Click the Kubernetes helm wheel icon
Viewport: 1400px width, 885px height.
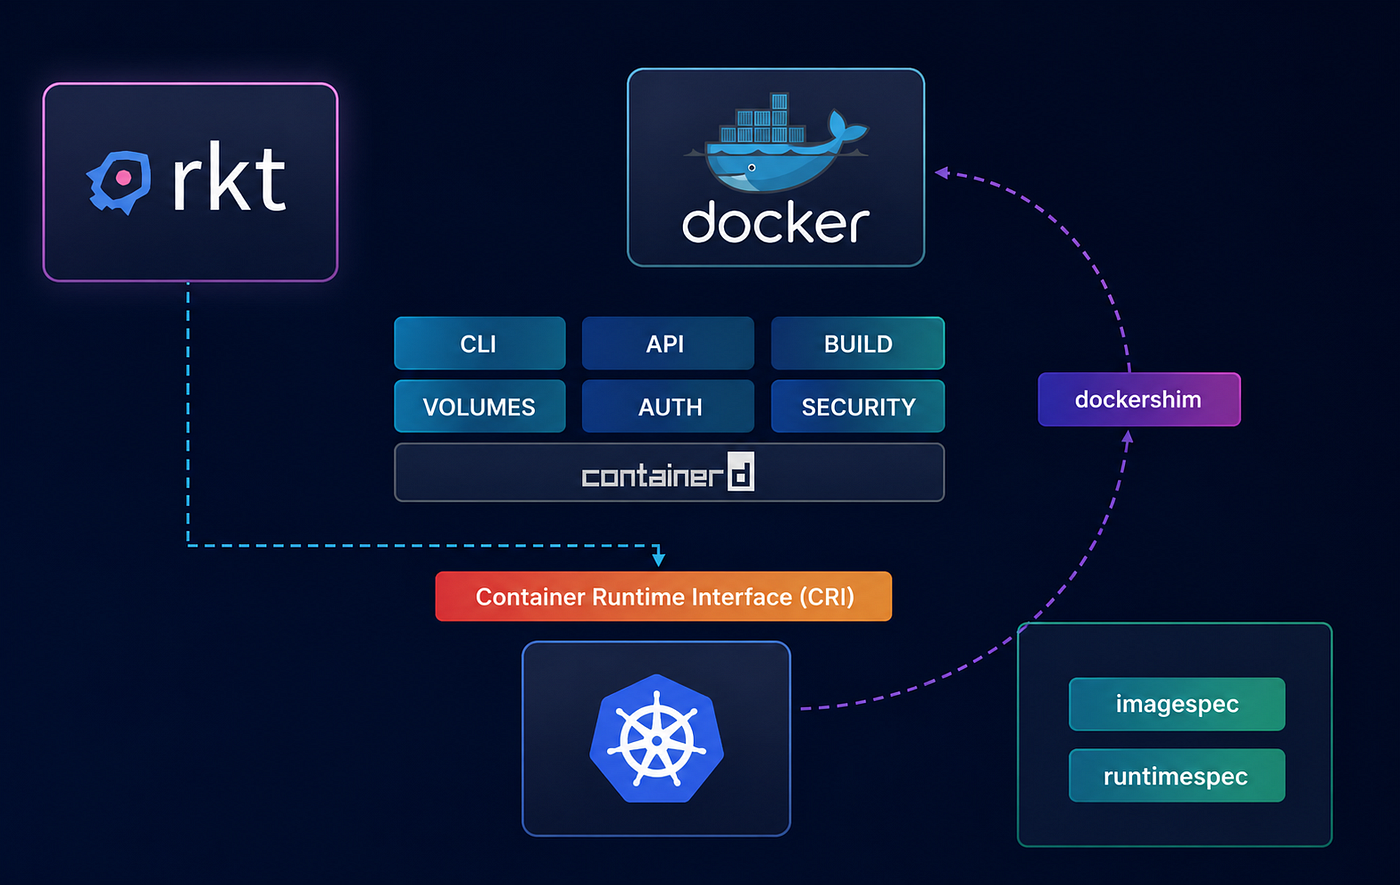[x=656, y=738]
